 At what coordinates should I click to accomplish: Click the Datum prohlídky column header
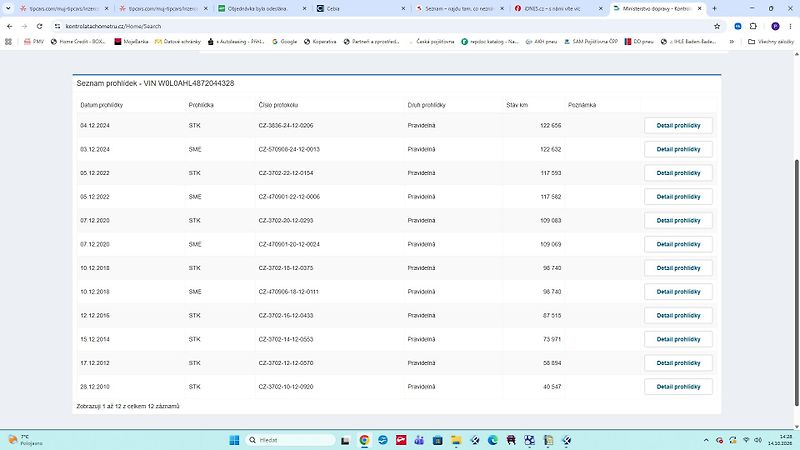(x=102, y=105)
